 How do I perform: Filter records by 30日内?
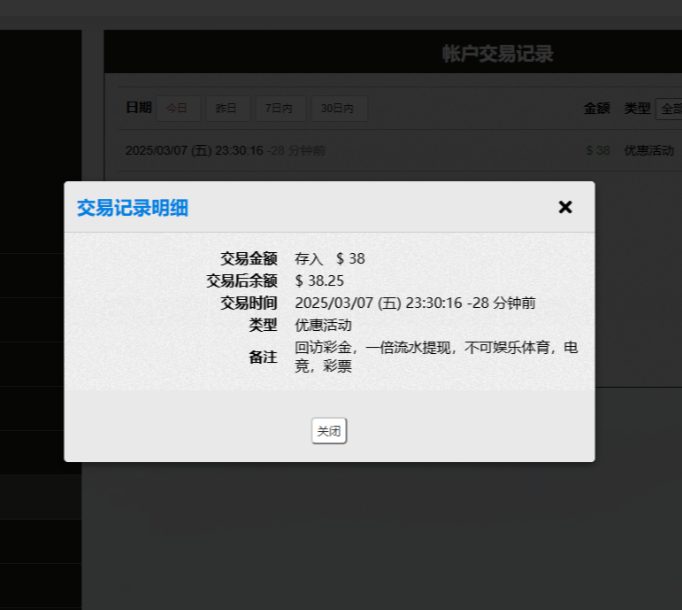coord(338,108)
